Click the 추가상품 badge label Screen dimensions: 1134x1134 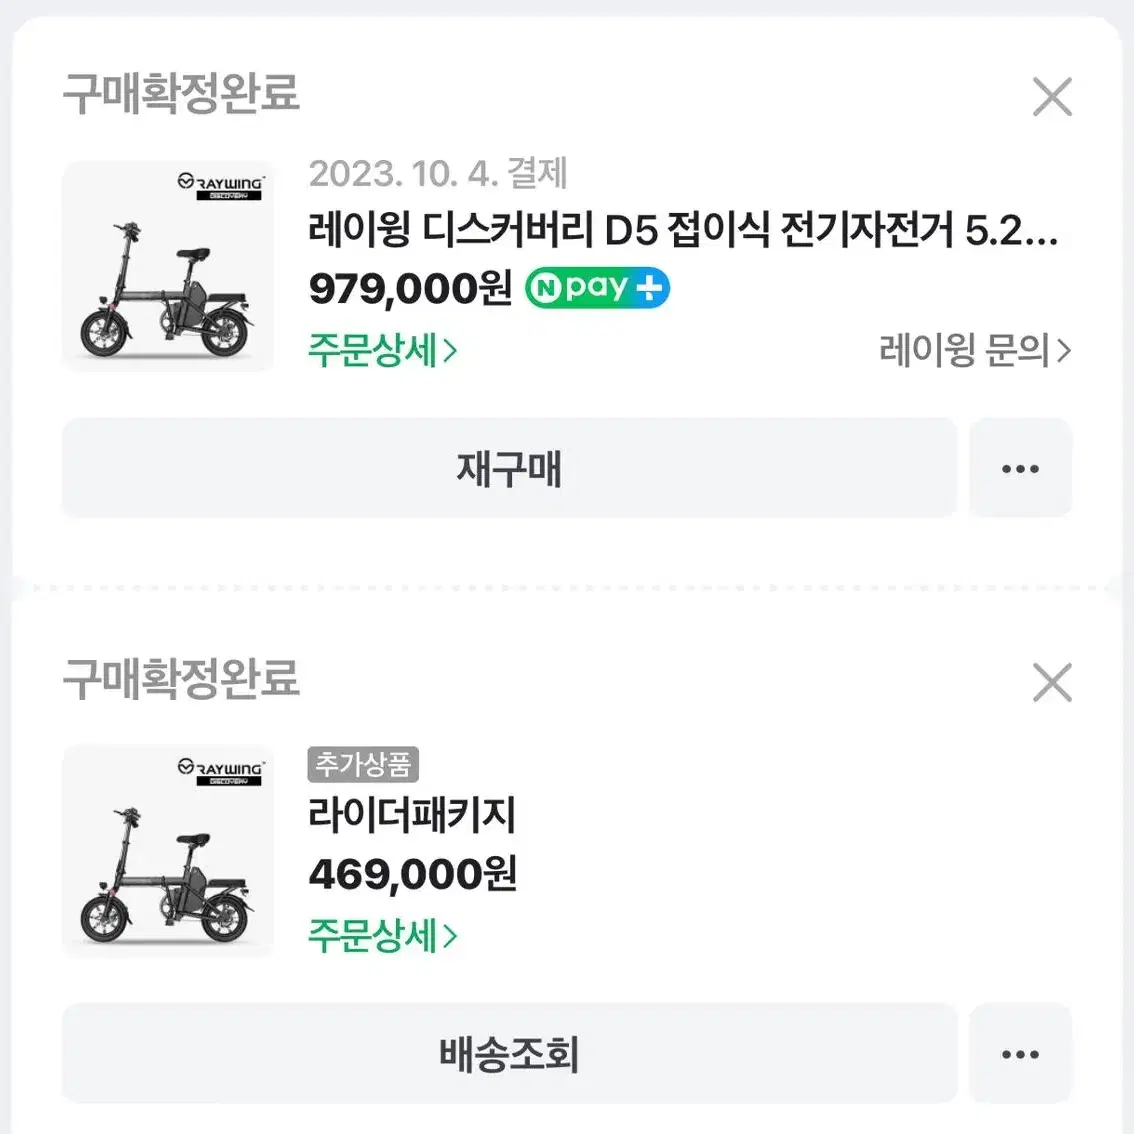(x=363, y=764)
